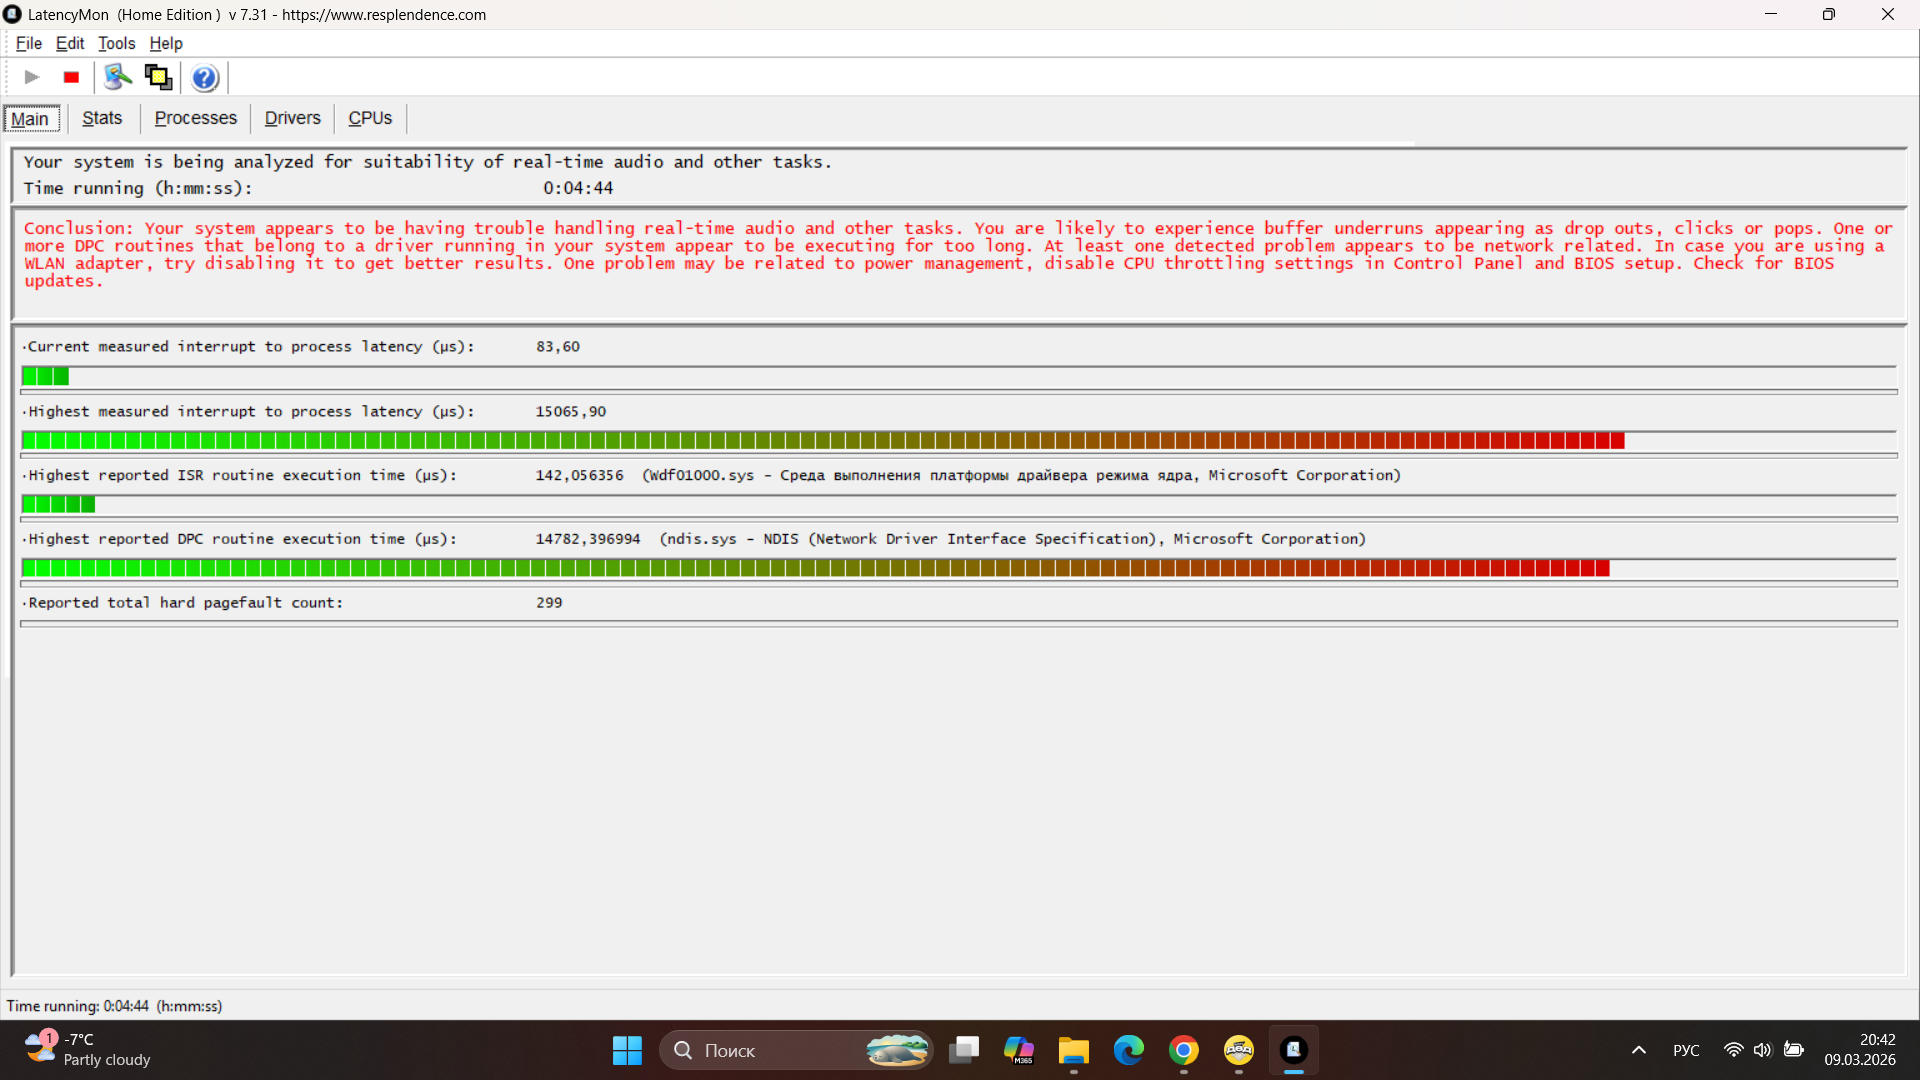This screenshot has height=1080, width=1920.
Task: Click the LatencyMon taskbar icon
Action: 1294,1050
